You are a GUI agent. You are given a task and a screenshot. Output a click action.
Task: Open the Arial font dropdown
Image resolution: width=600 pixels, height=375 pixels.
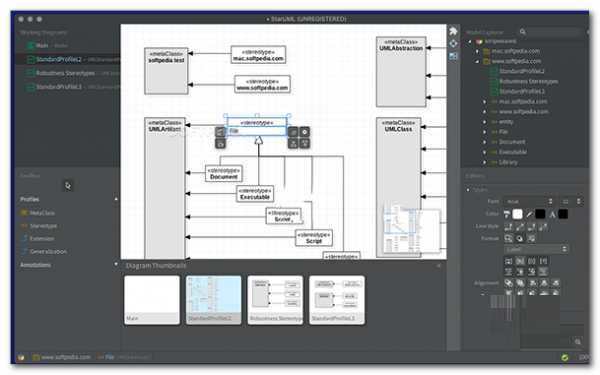[x=529, y=201]
